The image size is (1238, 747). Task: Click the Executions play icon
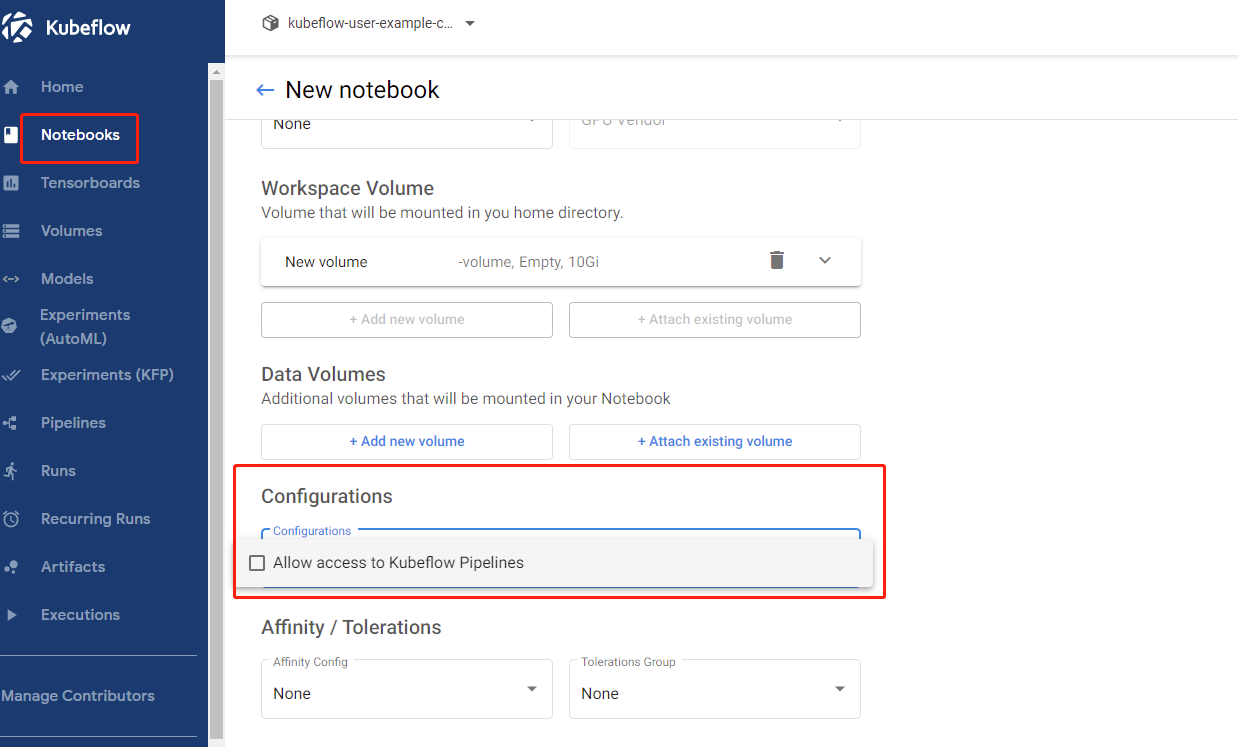click(x=11, y=615)
